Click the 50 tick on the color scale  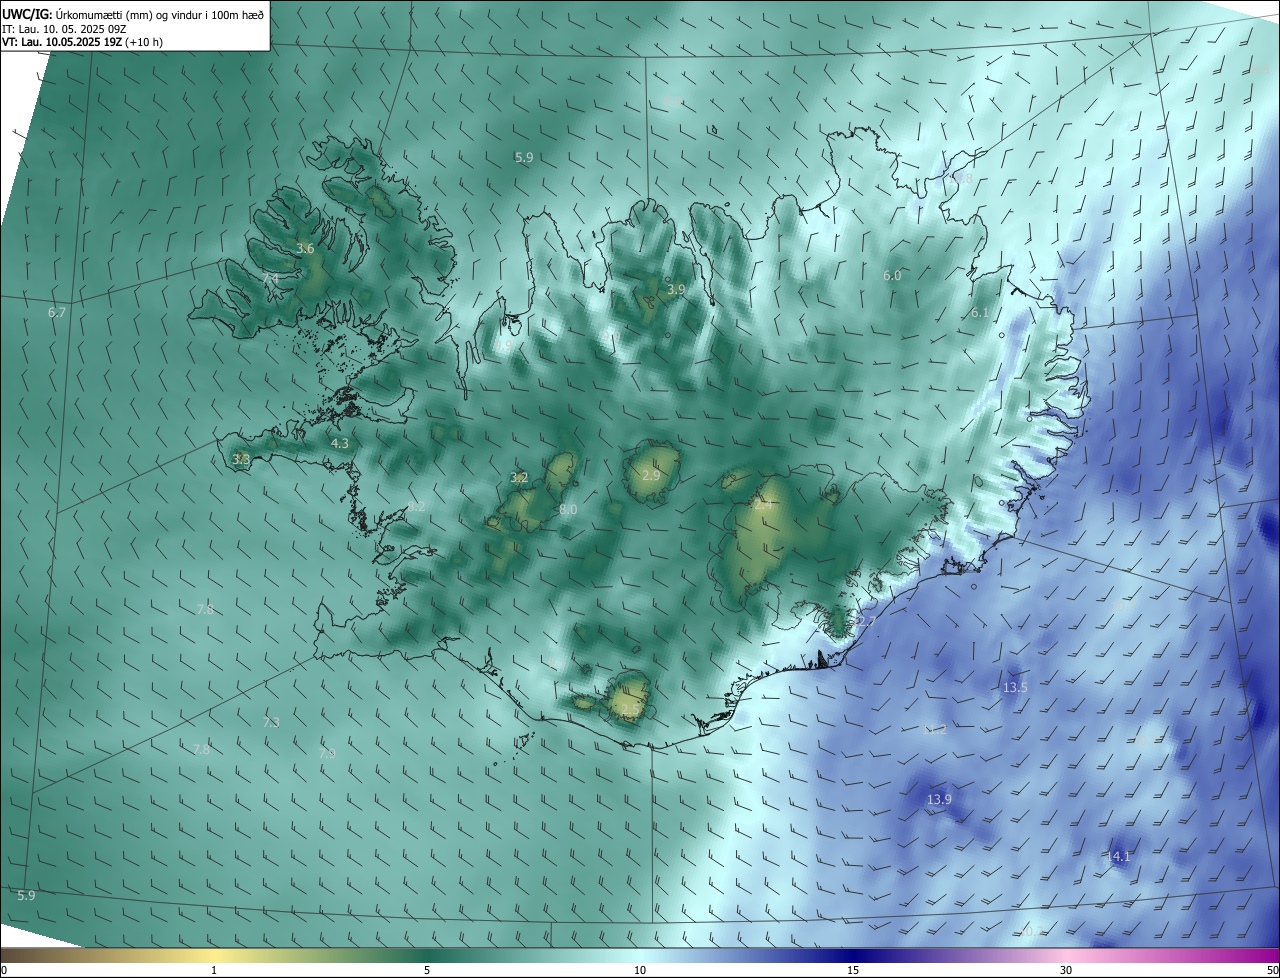(x=1273, y=971)
